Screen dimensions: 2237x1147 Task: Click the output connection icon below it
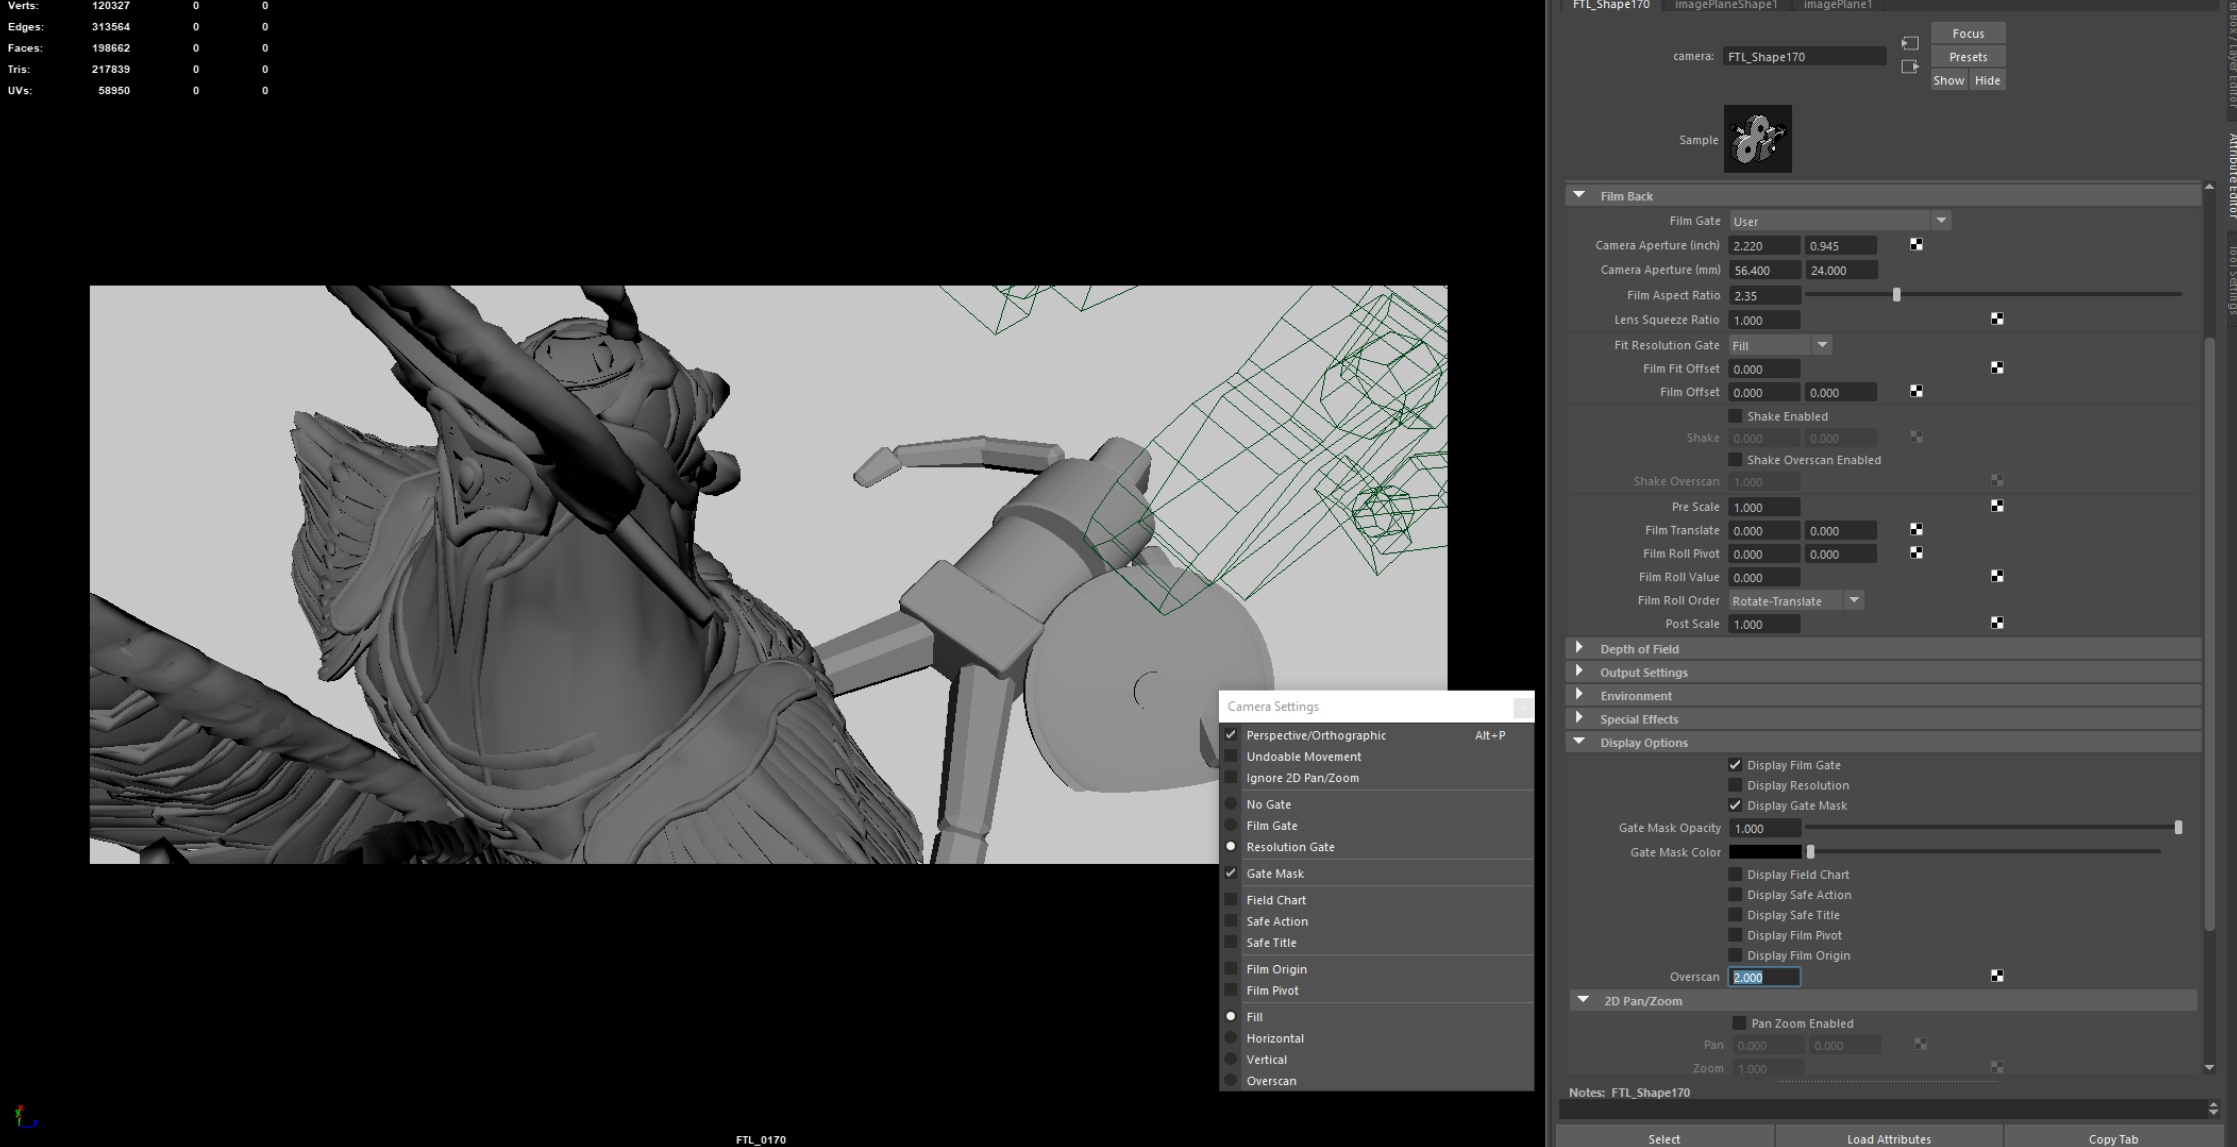(1909, 66)
